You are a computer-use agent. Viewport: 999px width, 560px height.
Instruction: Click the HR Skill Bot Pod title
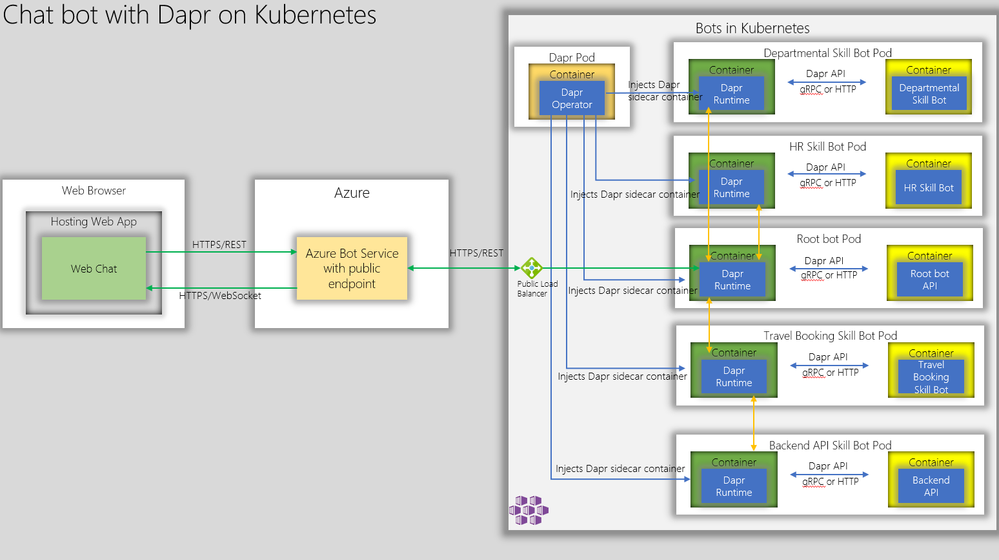click(x=828, y=147)
